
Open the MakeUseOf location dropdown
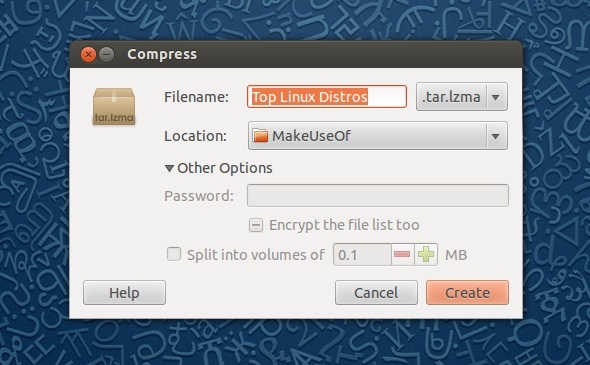pos(378,135)
